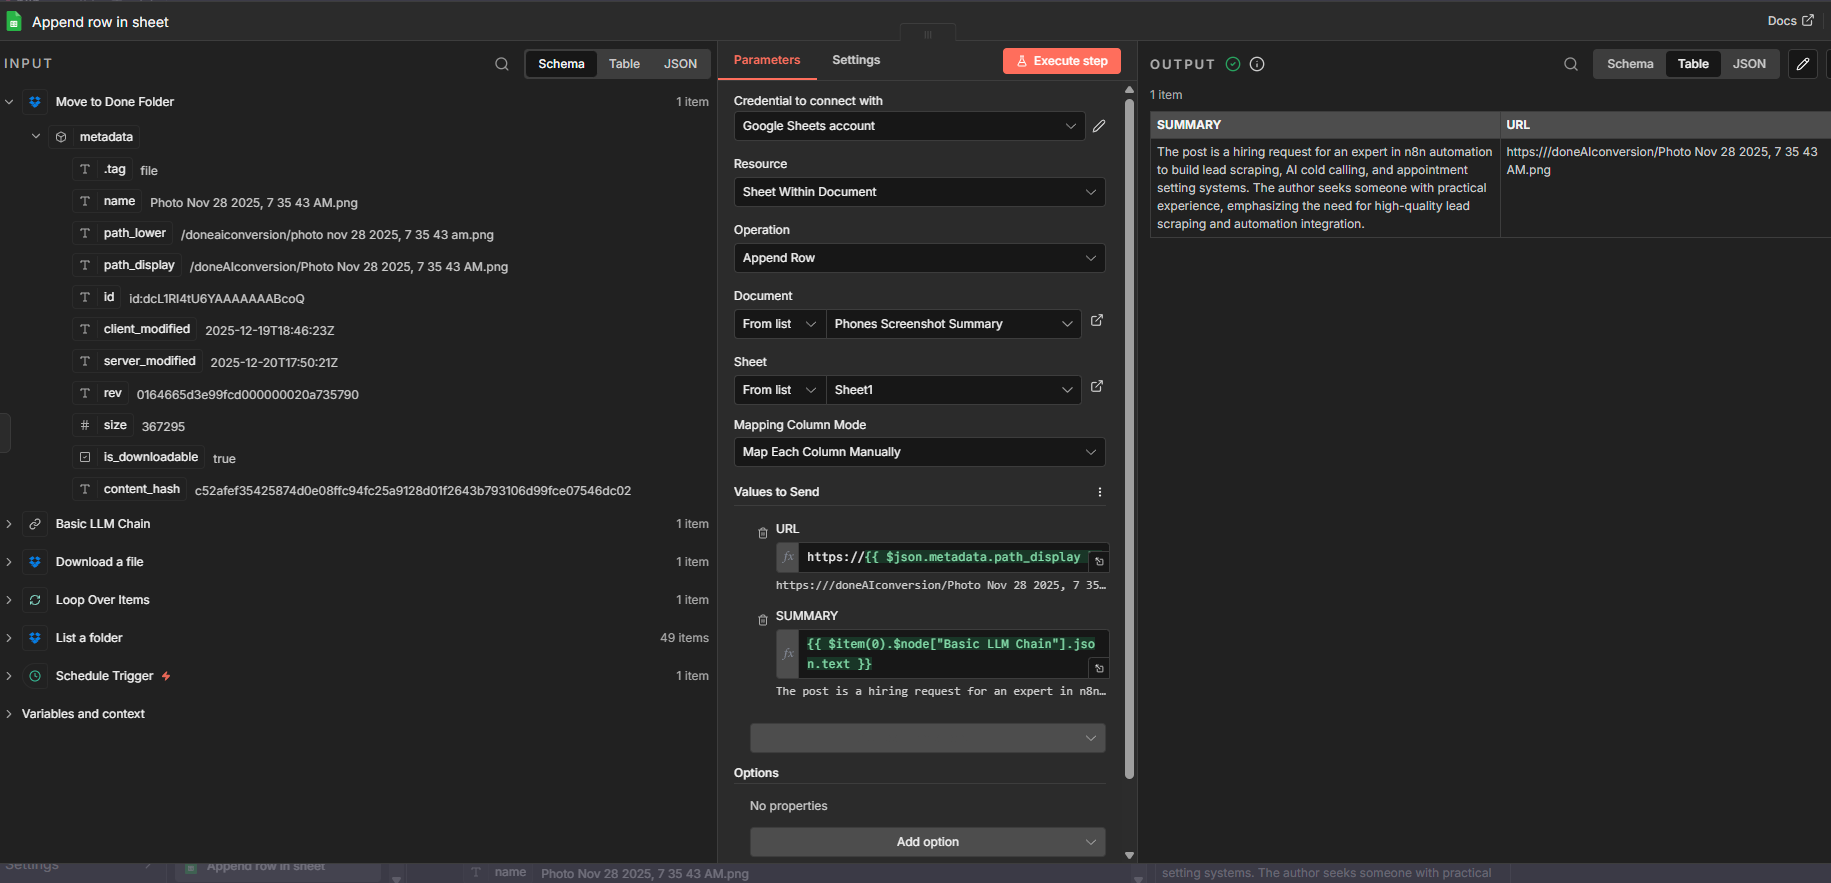
Task: Switch output view to Schema
Action: [x=1629, y=64]
